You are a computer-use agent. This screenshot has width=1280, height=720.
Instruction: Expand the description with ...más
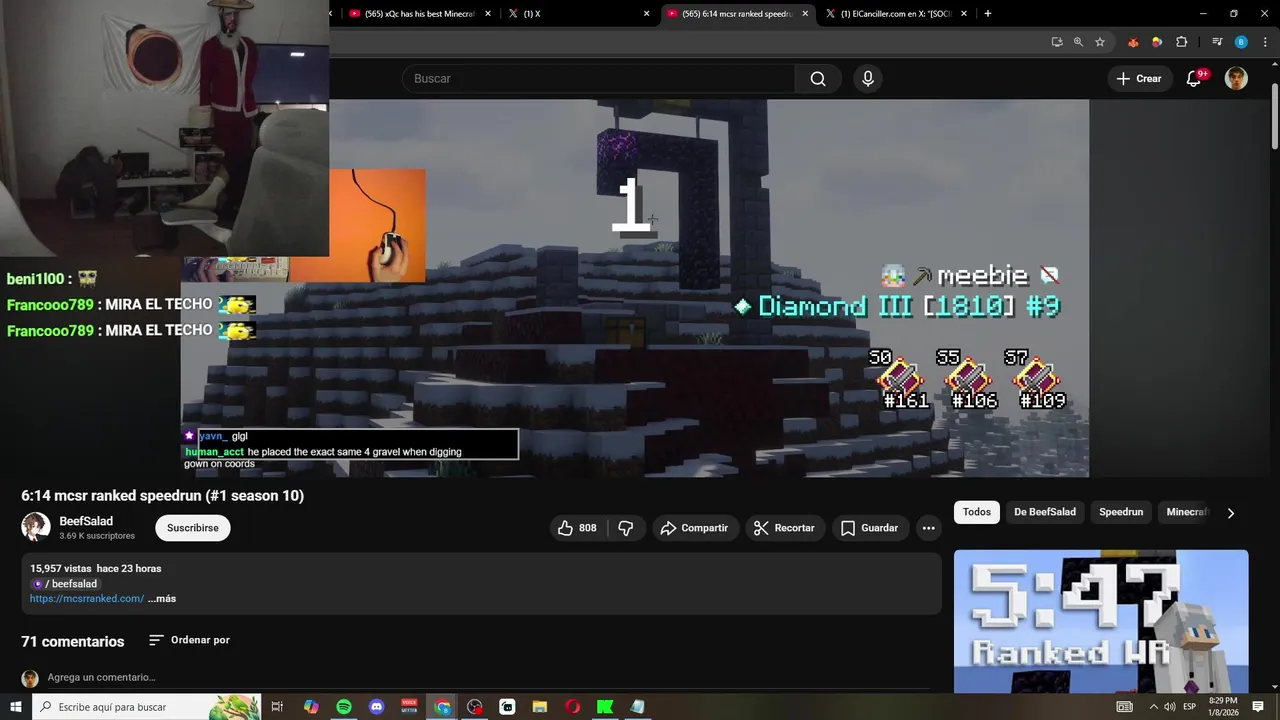[x=162, y=599]
